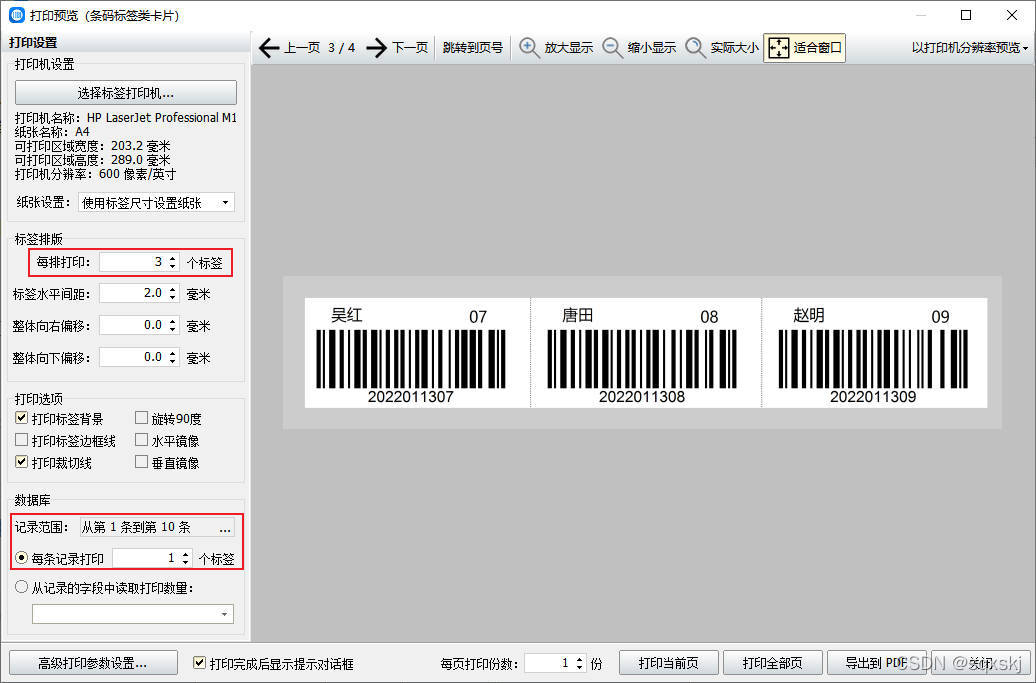Enable 垂直镜像 checkbox
This screenshot has height=683, width=1036.
click(141, 462)
